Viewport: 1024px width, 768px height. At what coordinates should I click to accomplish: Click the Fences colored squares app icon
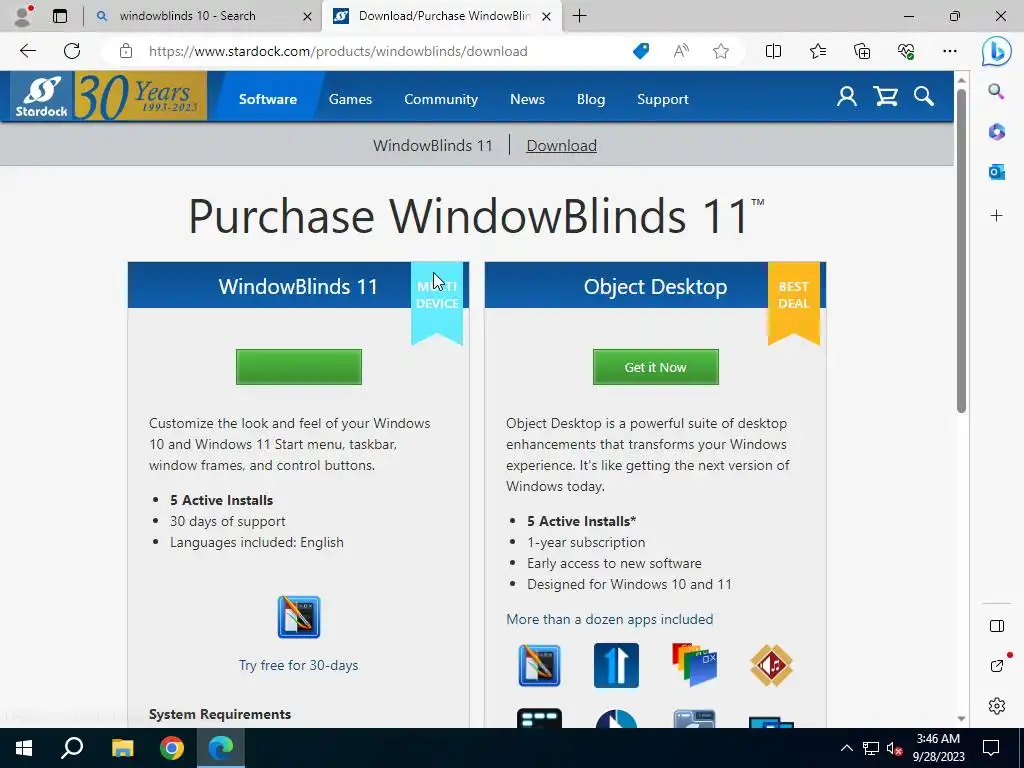pos(694,664)
